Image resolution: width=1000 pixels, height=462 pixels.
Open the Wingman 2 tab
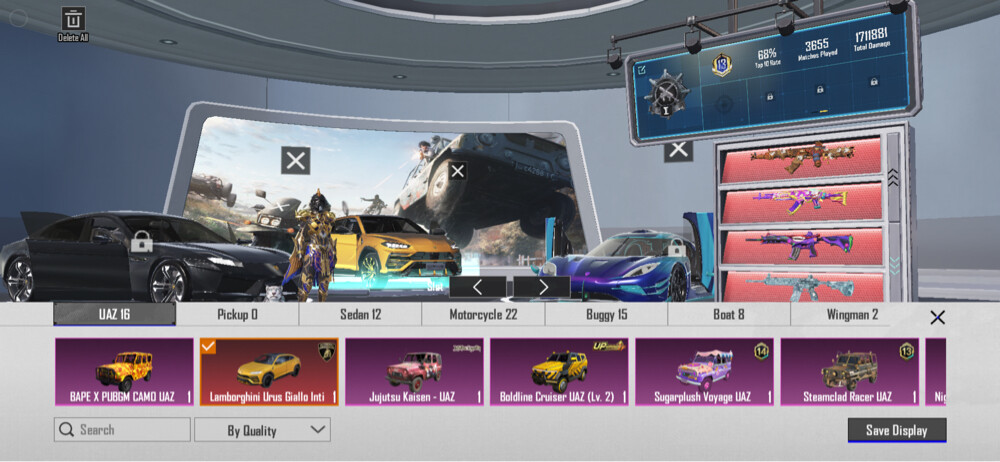click(852, 314)
